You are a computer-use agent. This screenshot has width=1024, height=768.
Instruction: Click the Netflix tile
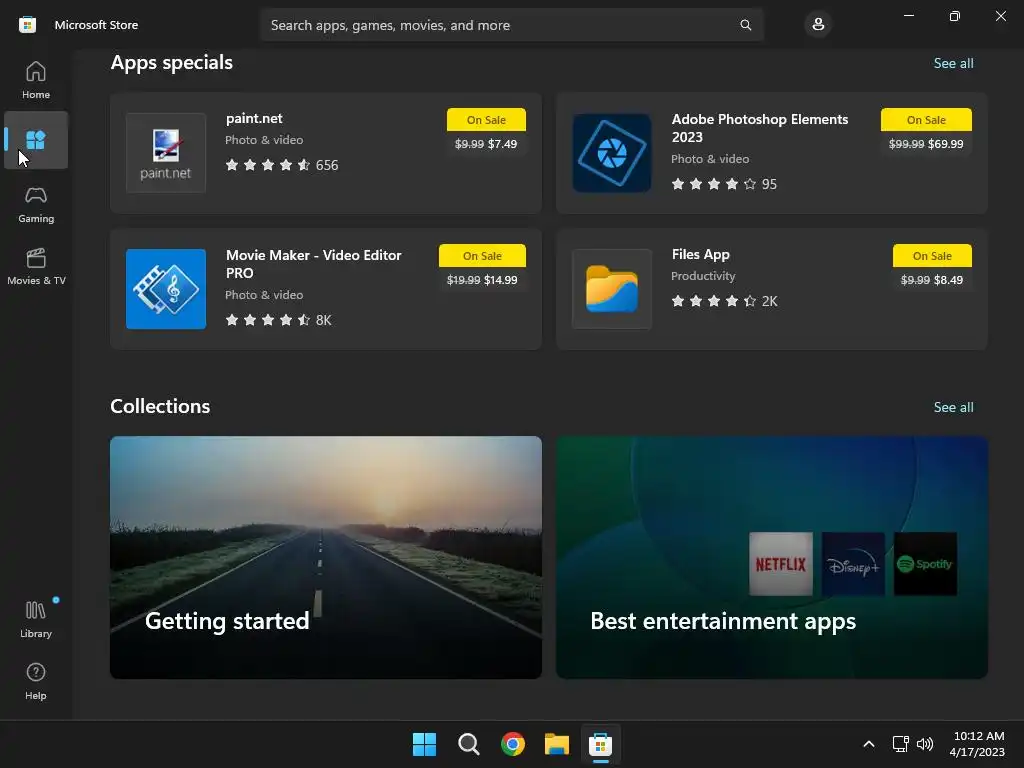coord(780,564)
